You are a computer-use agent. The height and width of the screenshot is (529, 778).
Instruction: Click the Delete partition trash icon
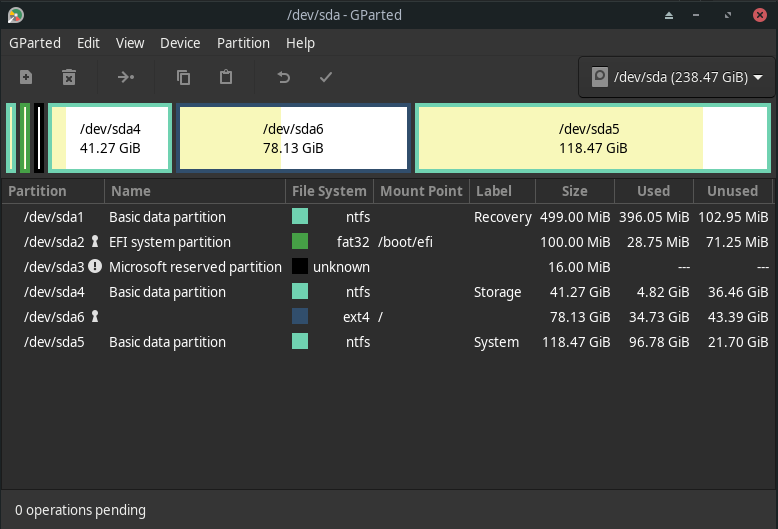[x=69, y=77]
